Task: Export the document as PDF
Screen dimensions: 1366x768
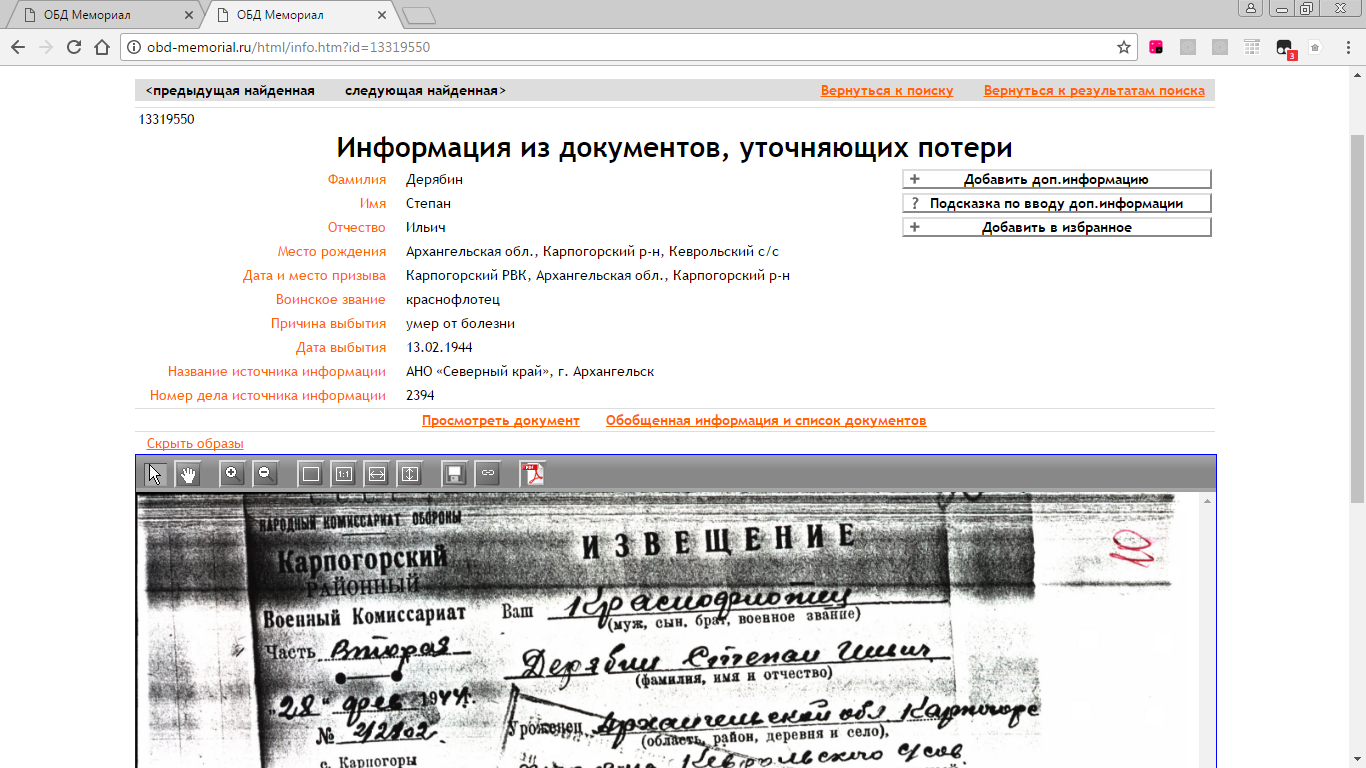Action: (x=531, y=474)
